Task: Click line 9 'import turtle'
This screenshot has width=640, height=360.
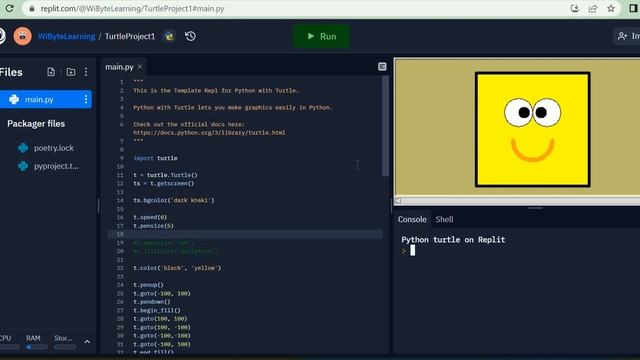Action: (x=155, y=158)
